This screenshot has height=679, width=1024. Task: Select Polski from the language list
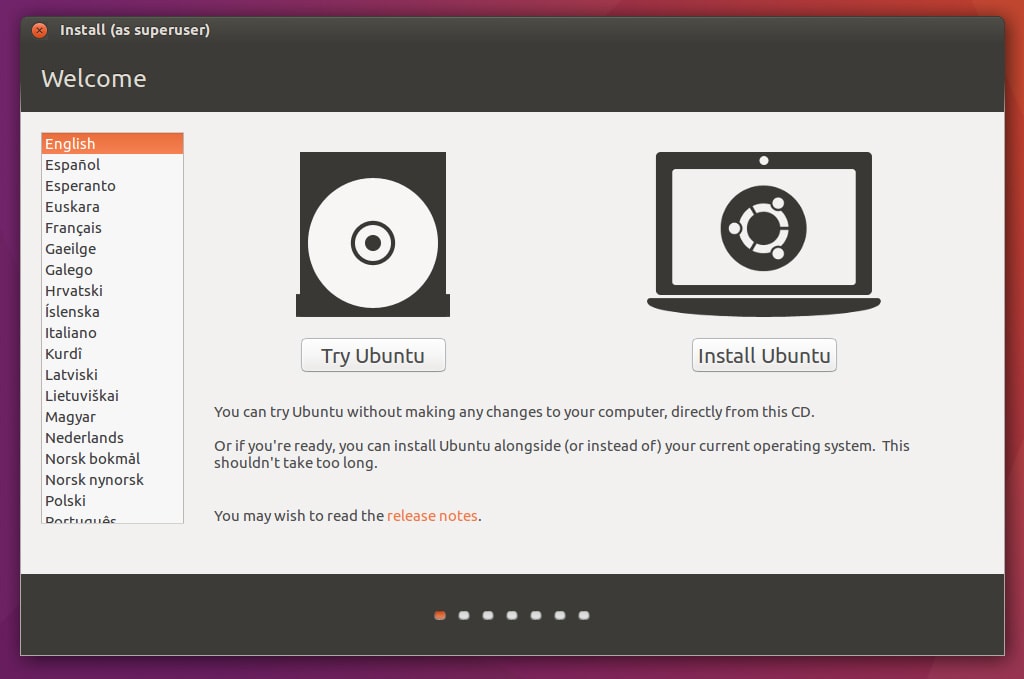pyautogui.click(x=65, y=500)
